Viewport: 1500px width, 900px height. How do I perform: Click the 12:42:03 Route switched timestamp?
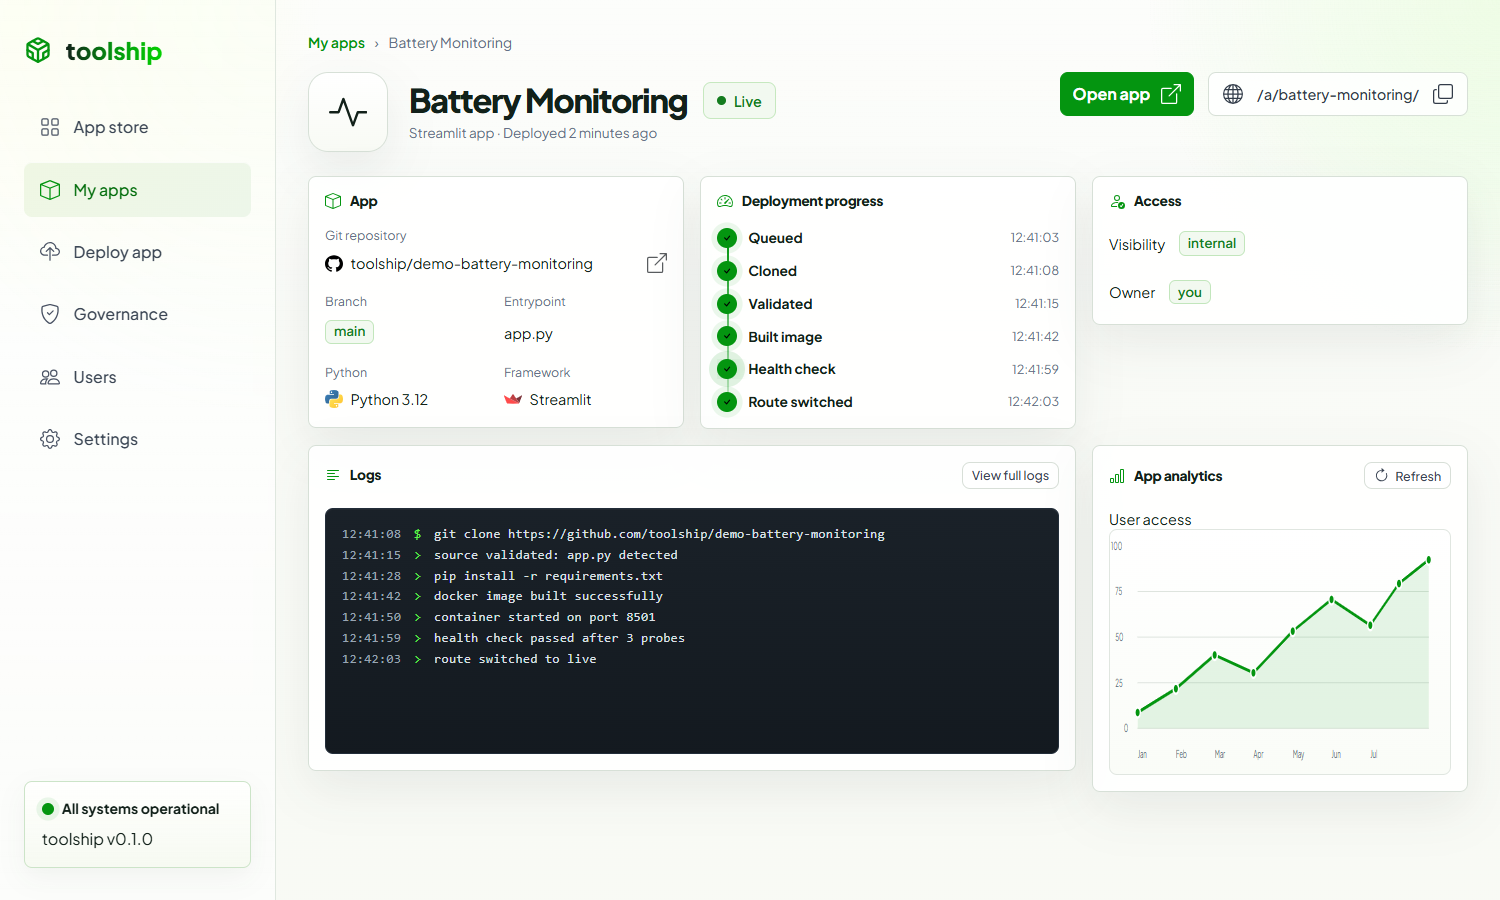coord(1033,402)
